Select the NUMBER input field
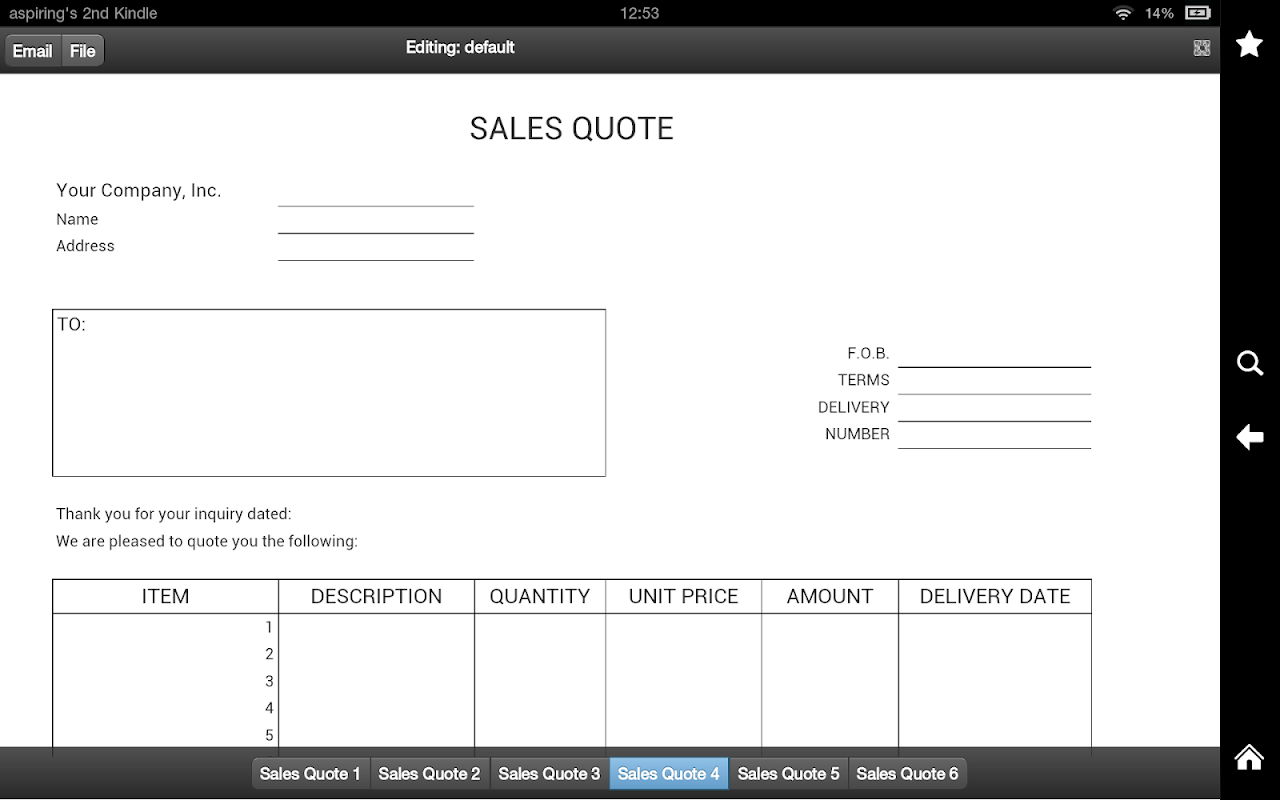 tap(994, 435)
